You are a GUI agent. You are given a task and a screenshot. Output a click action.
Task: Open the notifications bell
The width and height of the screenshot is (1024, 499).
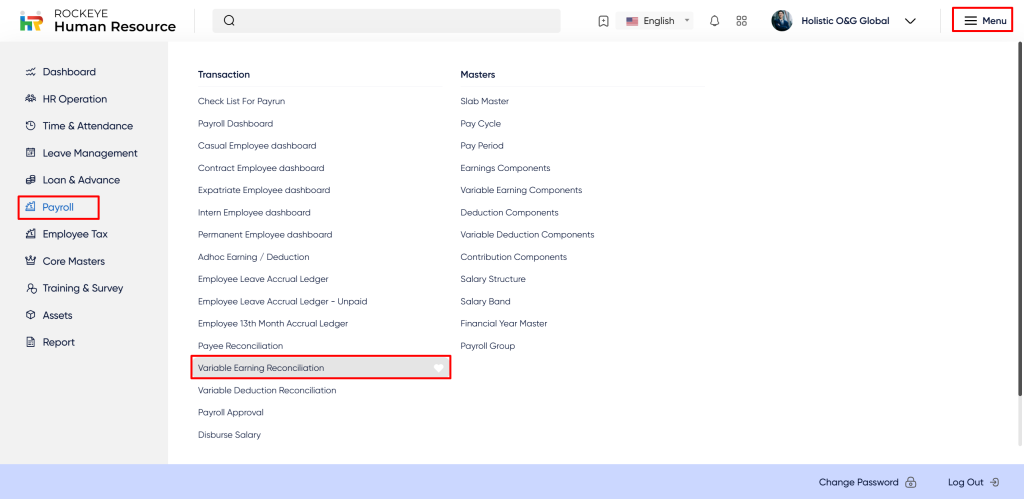tap(714, 21)
